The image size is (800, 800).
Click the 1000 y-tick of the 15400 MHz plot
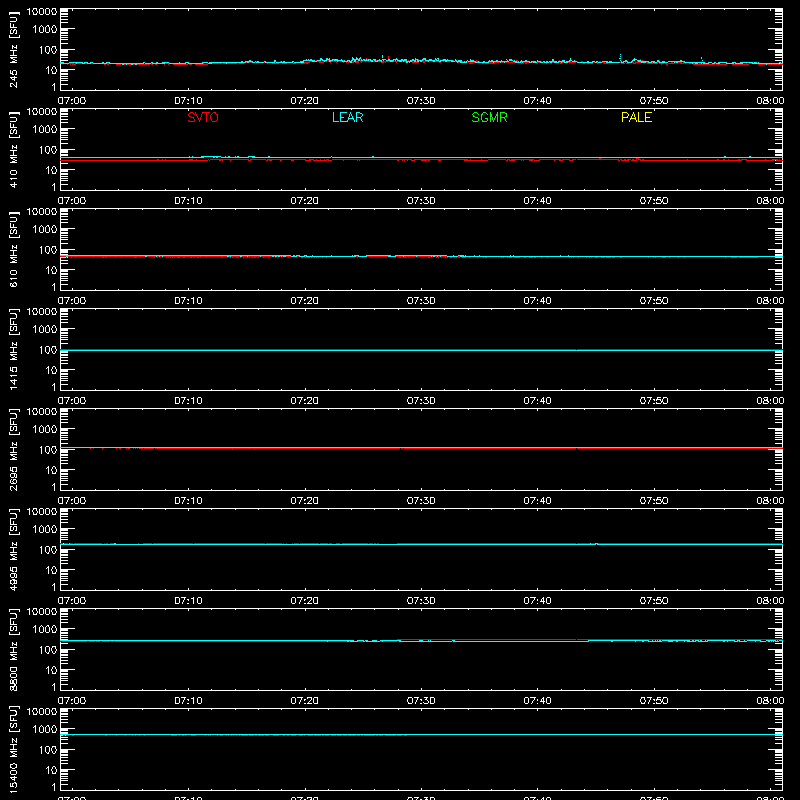[45, 729]
